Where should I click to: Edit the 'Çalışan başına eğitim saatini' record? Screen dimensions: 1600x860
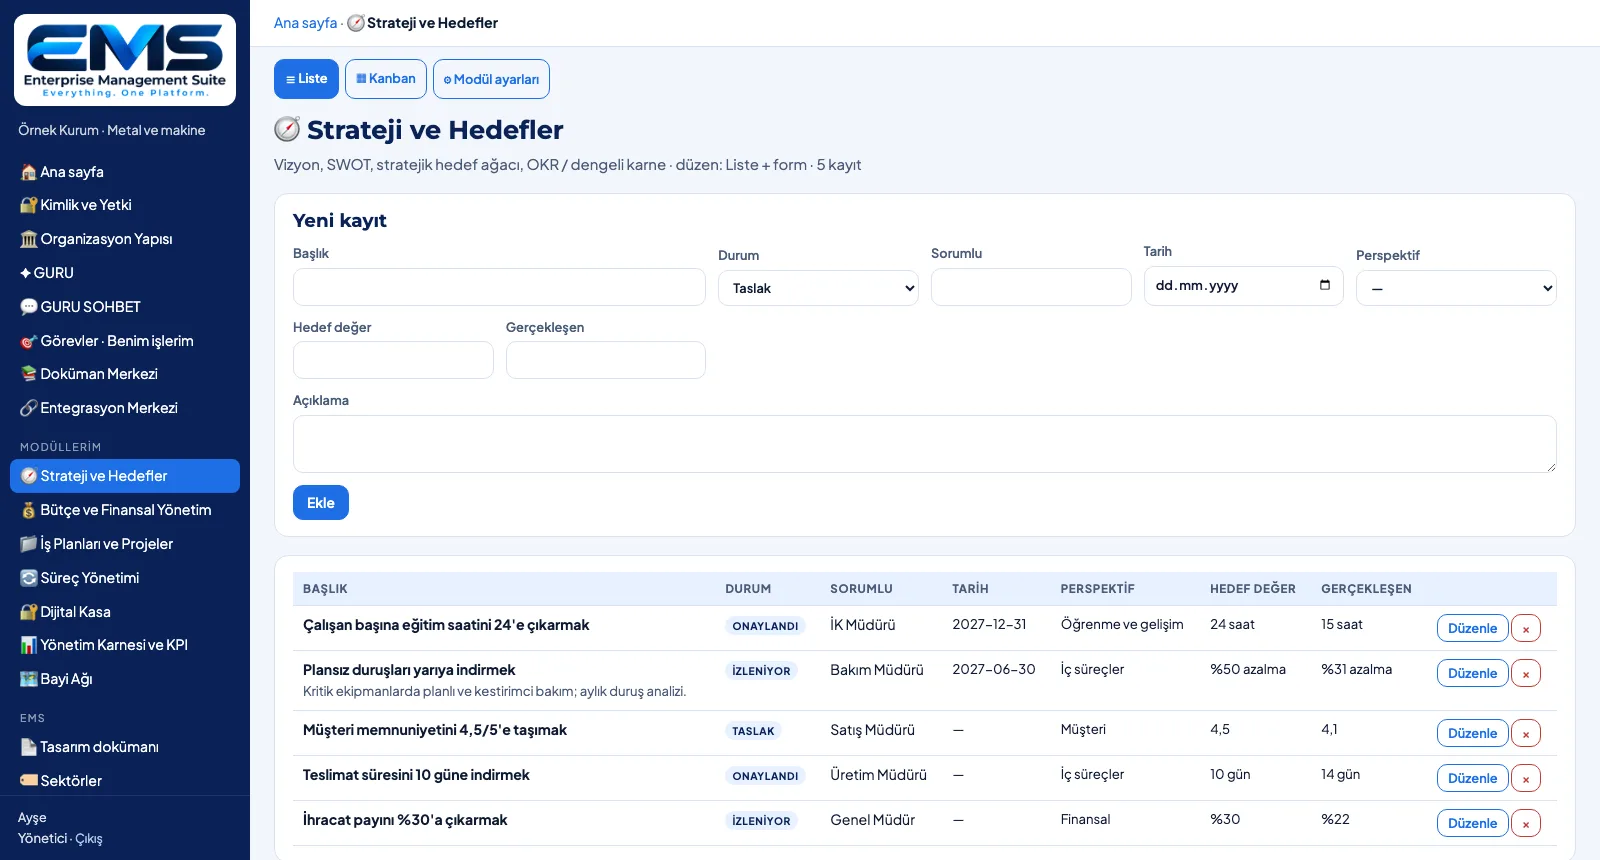coord(1472,628)
